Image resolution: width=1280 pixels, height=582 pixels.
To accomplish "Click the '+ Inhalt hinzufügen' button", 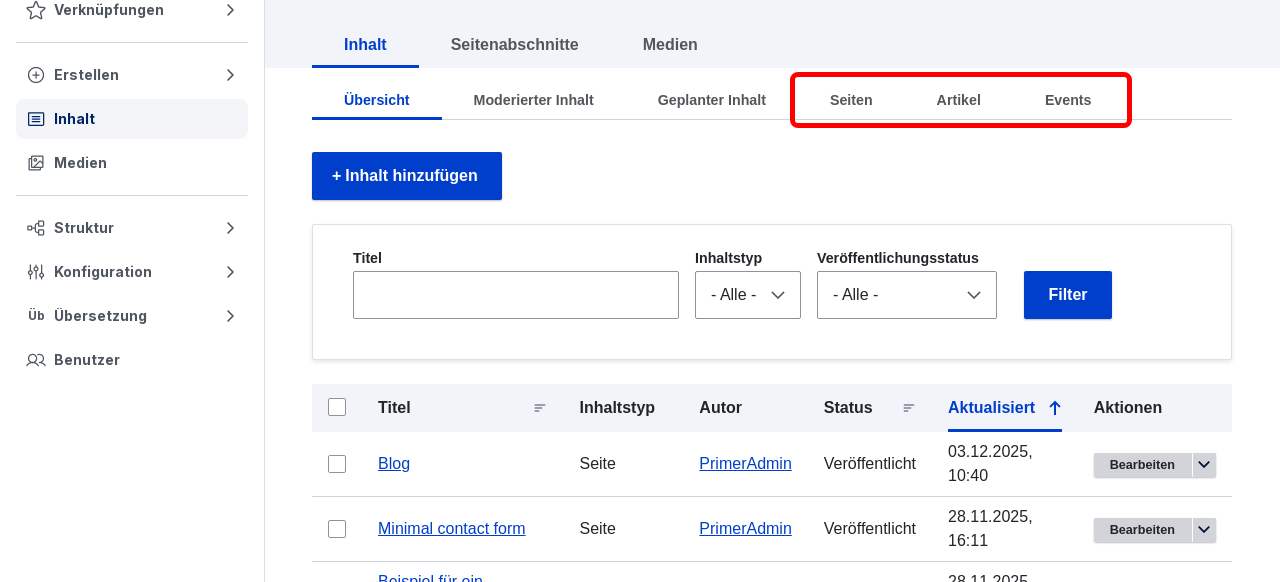I will 407,176.
